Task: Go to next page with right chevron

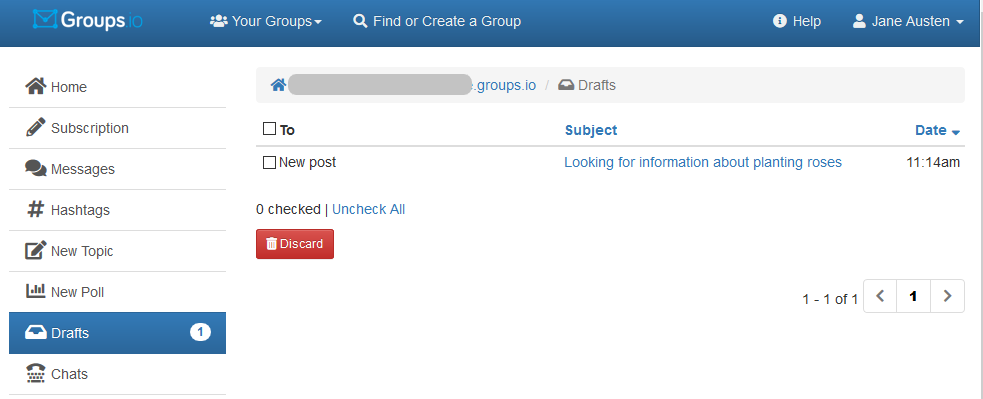Action: click(x=947, y=295)
